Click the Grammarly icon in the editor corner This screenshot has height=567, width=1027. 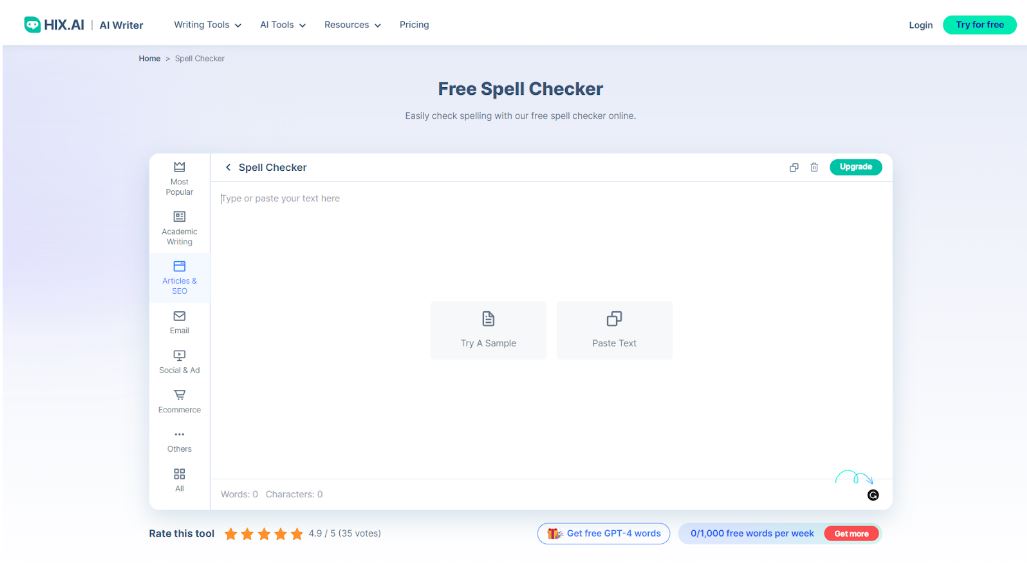tap(873, 494)
